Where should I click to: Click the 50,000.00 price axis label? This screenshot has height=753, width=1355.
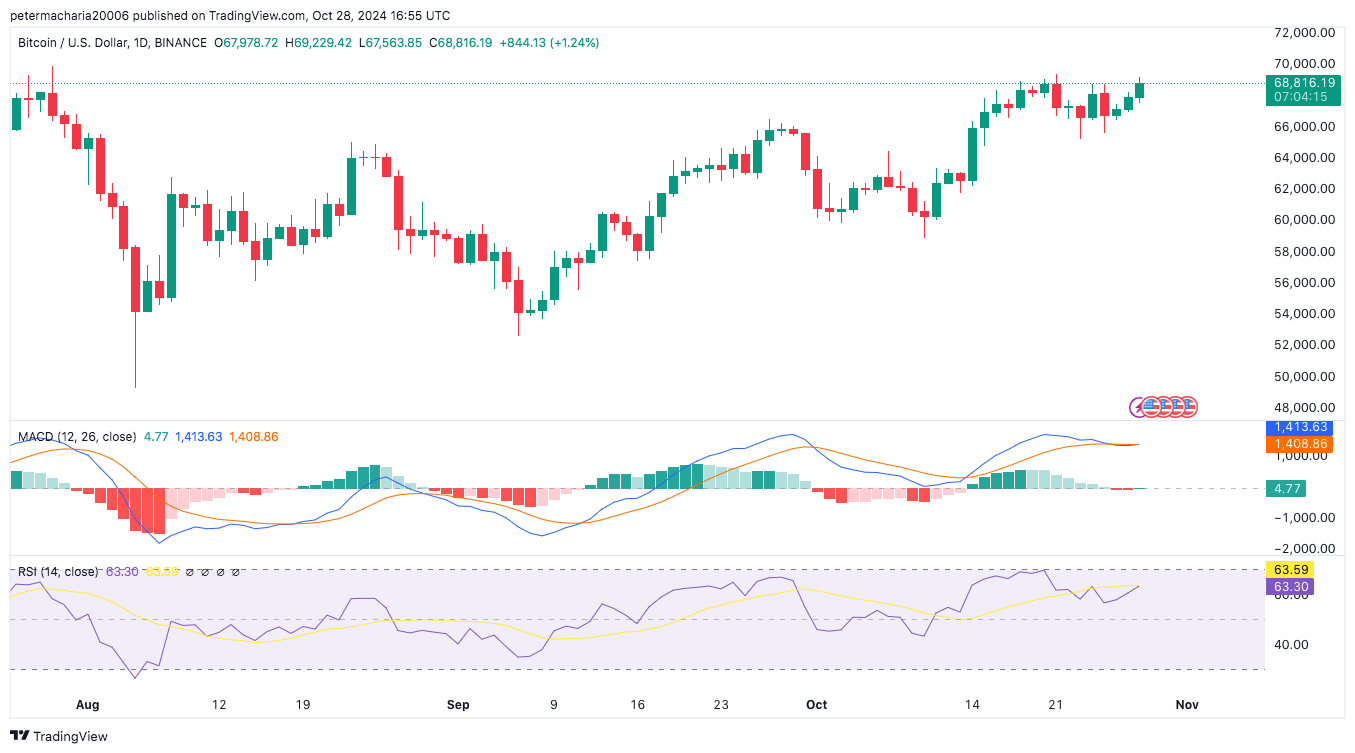coord(1305,377)
